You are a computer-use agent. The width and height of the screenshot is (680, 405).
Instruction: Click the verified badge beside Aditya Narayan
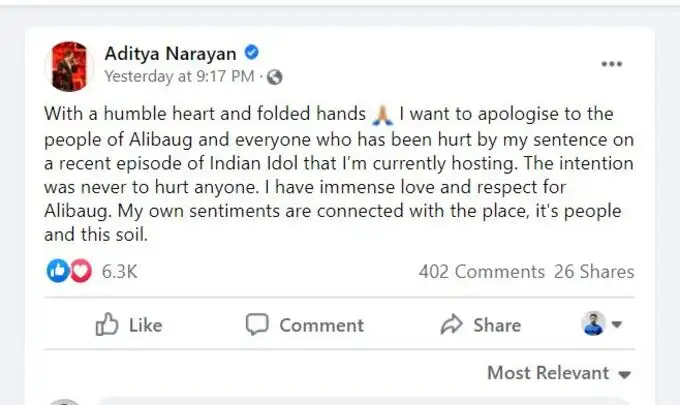254,52
